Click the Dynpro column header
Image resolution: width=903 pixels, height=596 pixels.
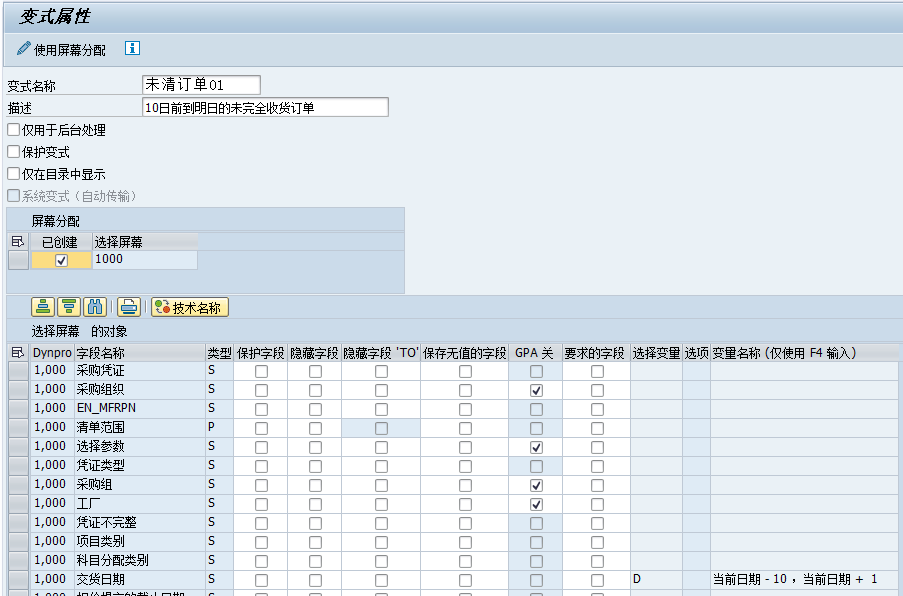[52, 352]
